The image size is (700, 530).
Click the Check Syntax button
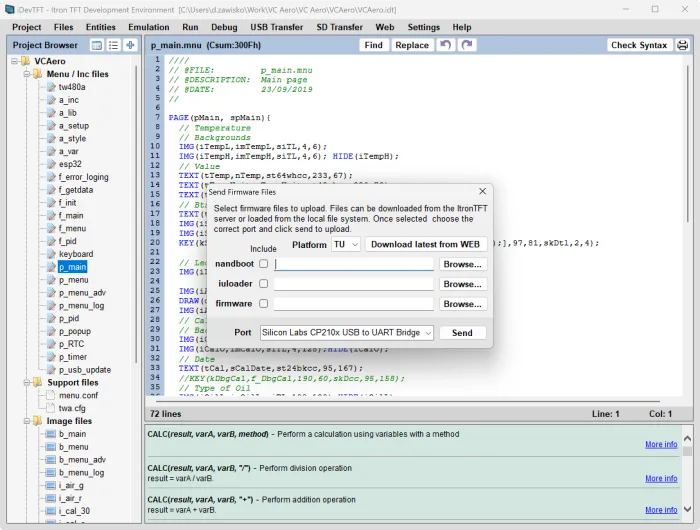point(639,45)
